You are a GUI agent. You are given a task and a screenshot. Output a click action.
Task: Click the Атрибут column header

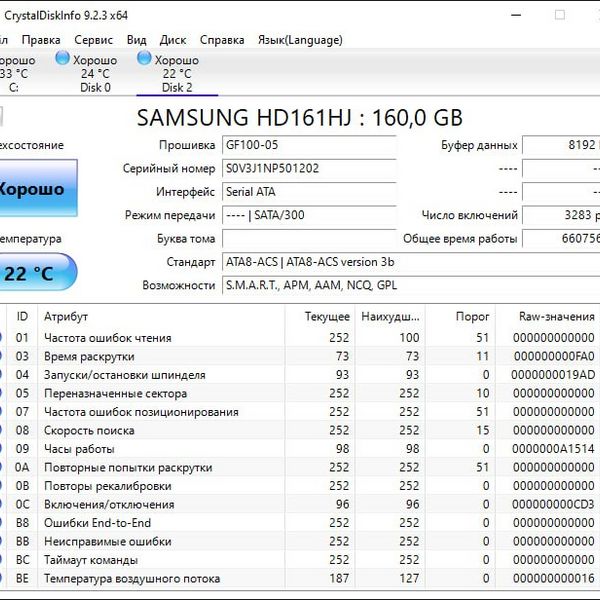[x=161, y=316]
